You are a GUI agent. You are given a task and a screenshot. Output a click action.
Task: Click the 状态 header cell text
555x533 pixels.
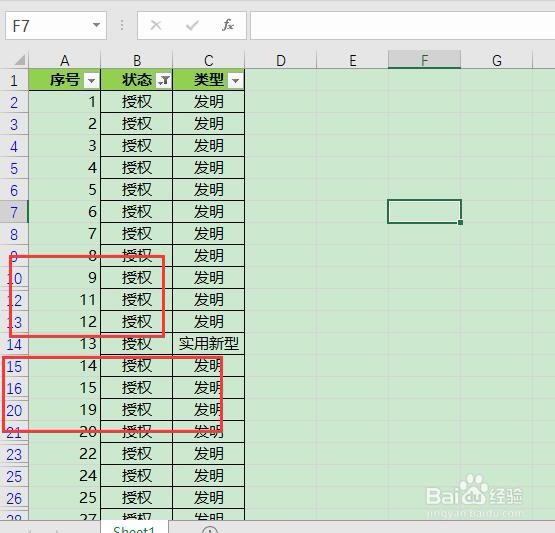coord(137,80)
